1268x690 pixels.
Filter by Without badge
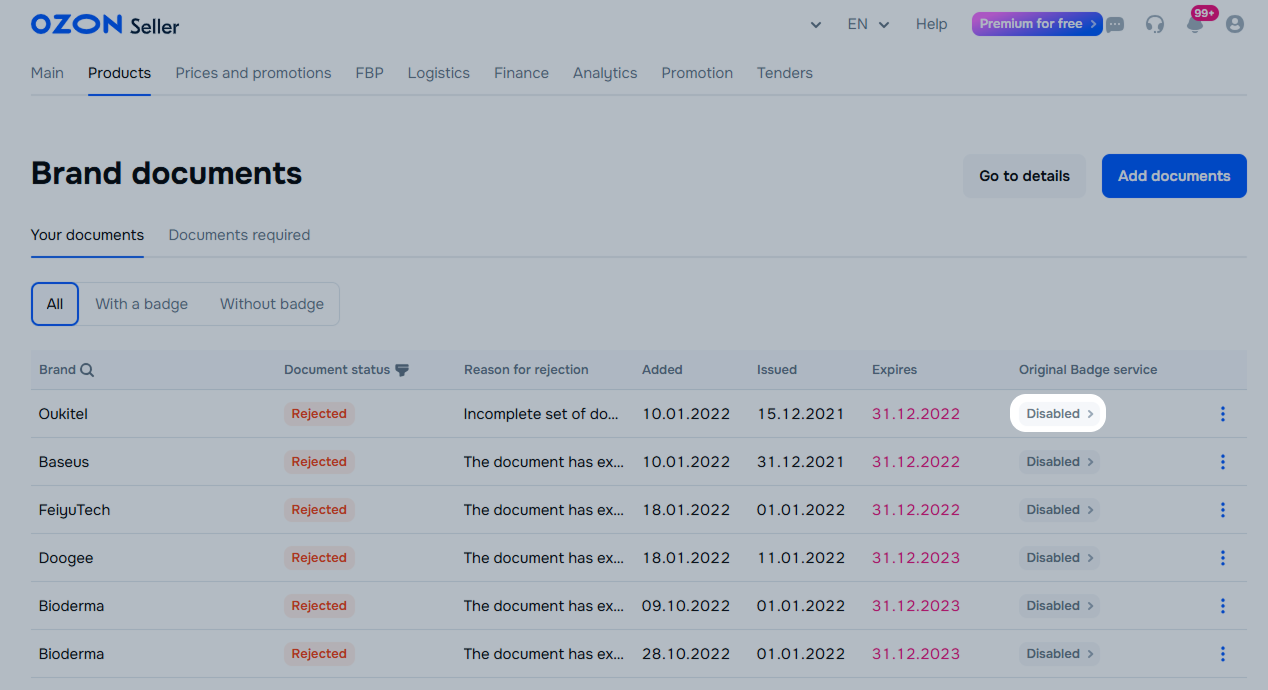click(272, 304)
